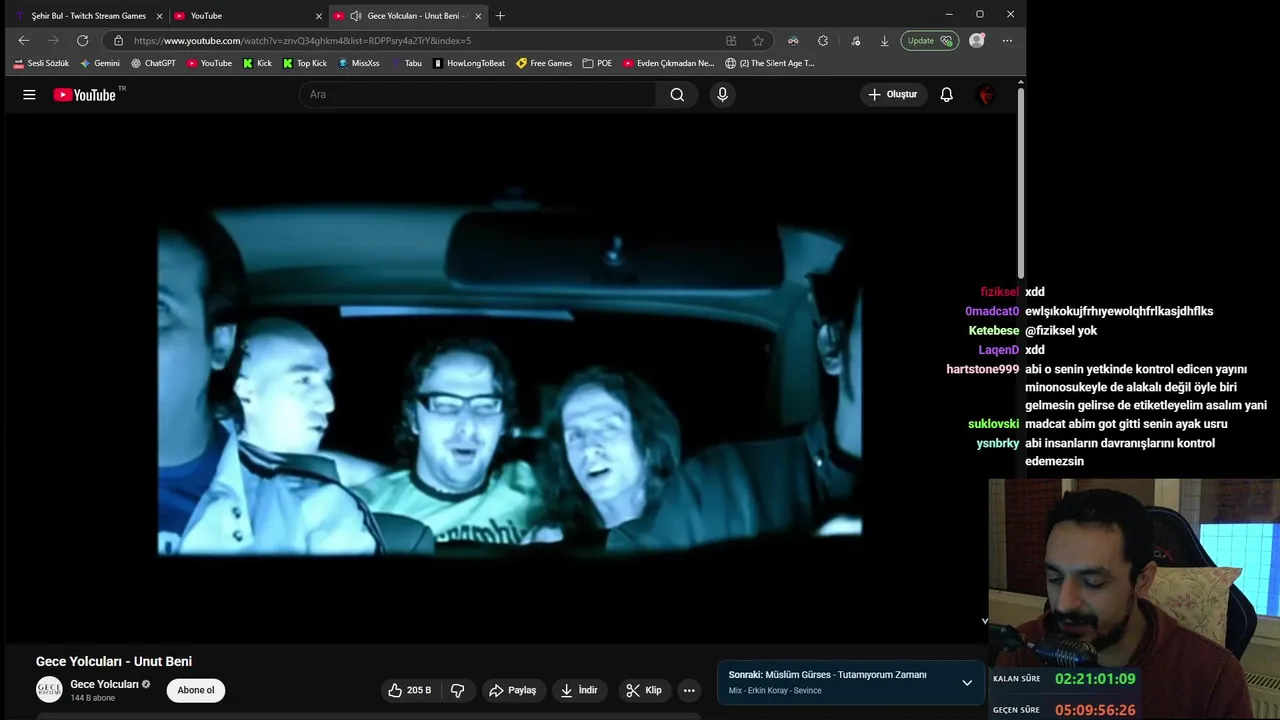Open The Silent Age bookmark

(770, 63)
